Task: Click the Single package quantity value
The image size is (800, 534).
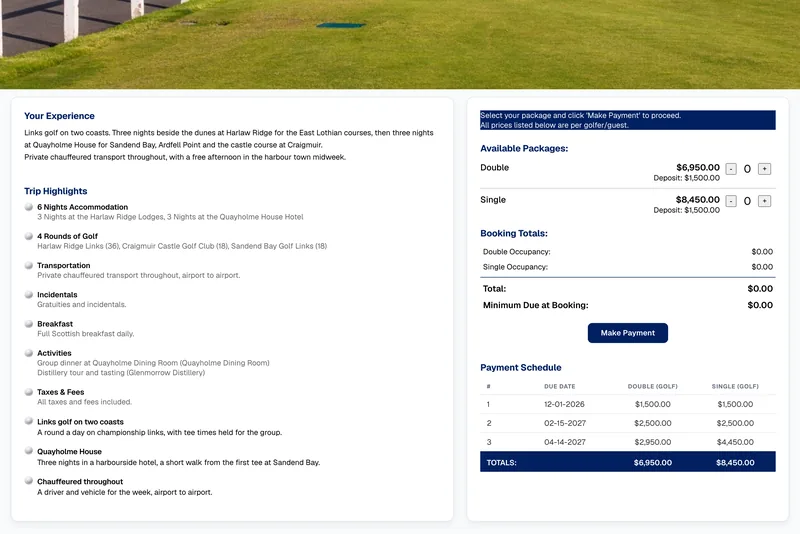Action: pyautogui.click(x=747, y=201)
